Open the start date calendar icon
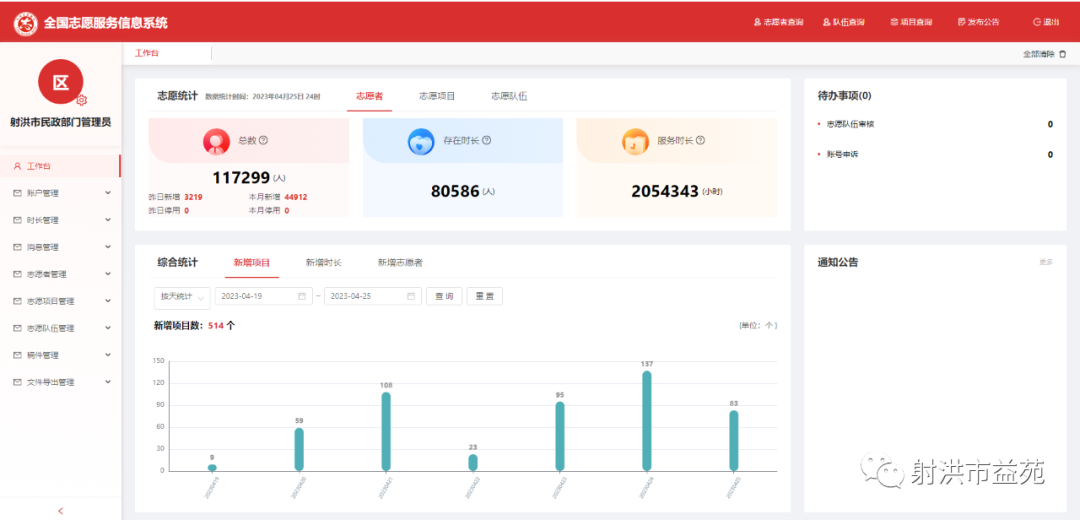Image resolution: width=1080 pixels, height=520 pixels. pyautogui.click(x=302, y=297)
